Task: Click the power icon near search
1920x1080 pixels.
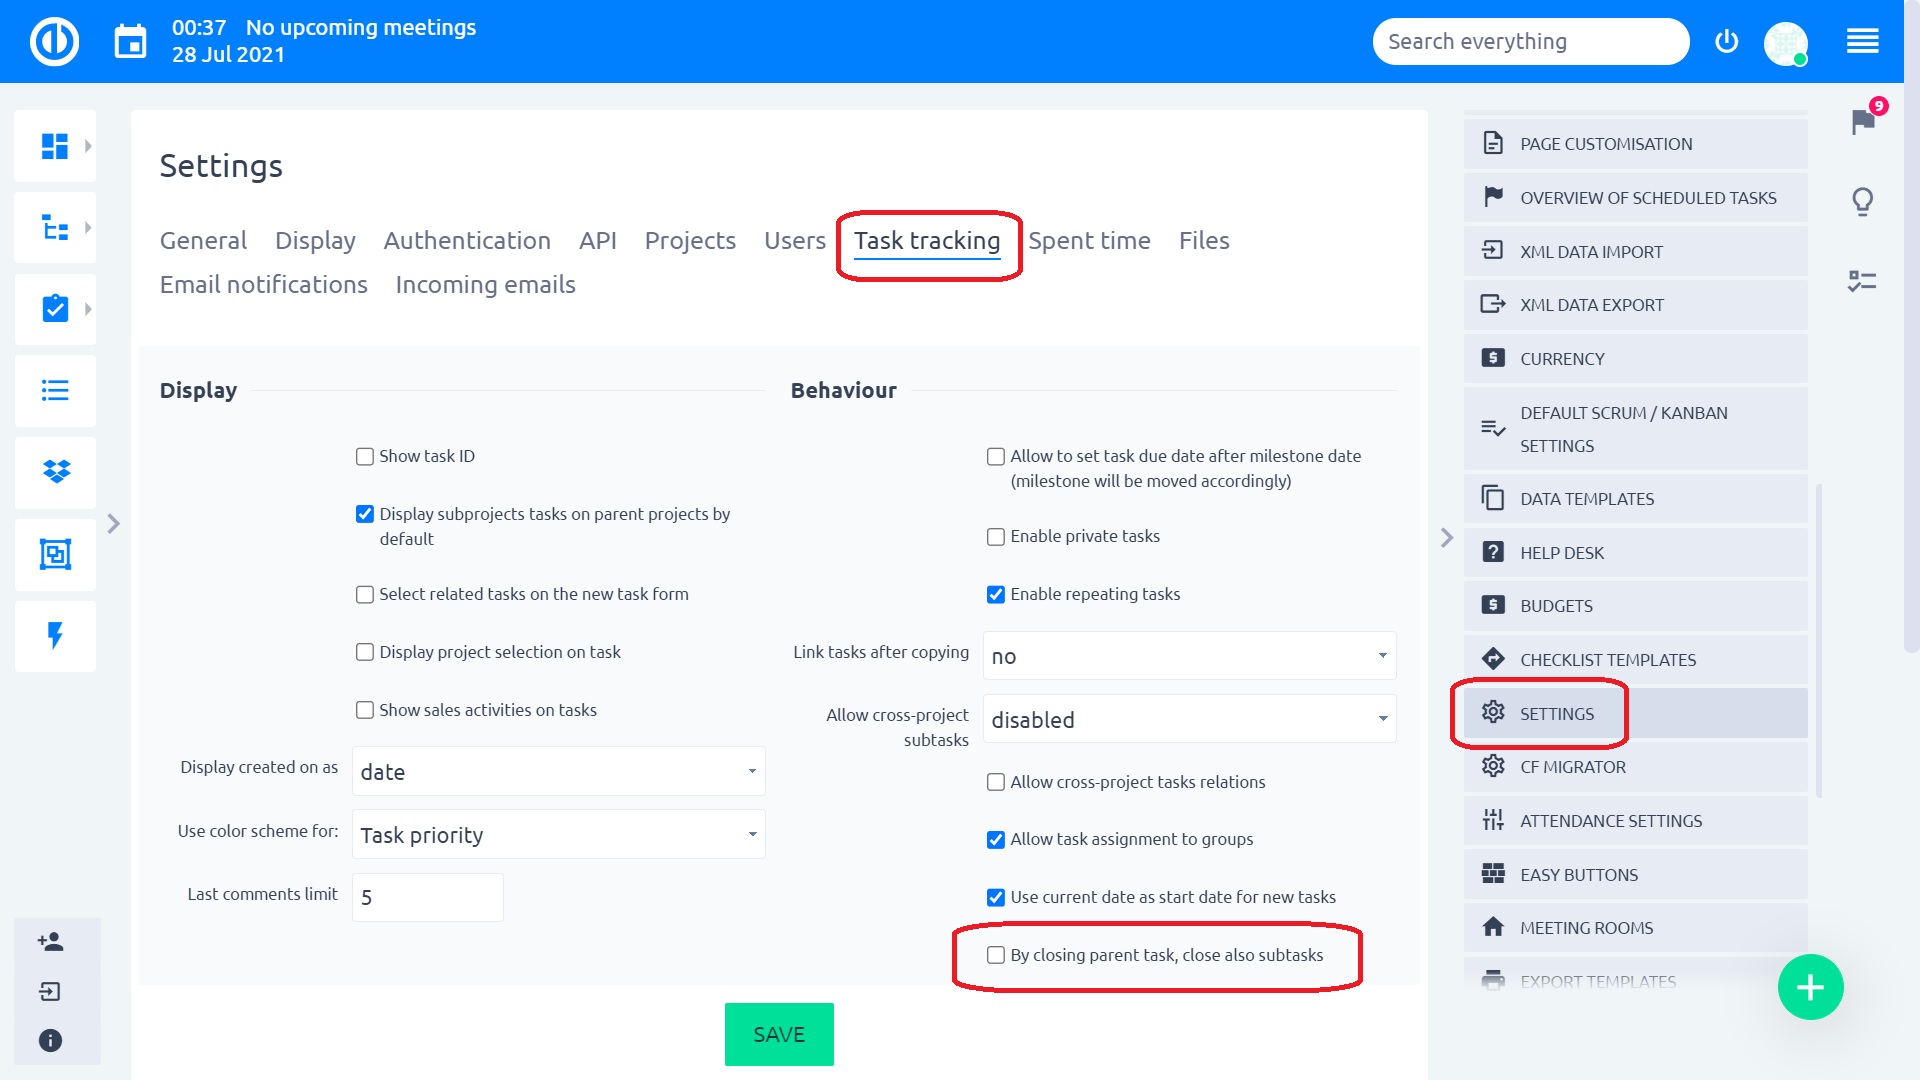Action: point(1726,42)
